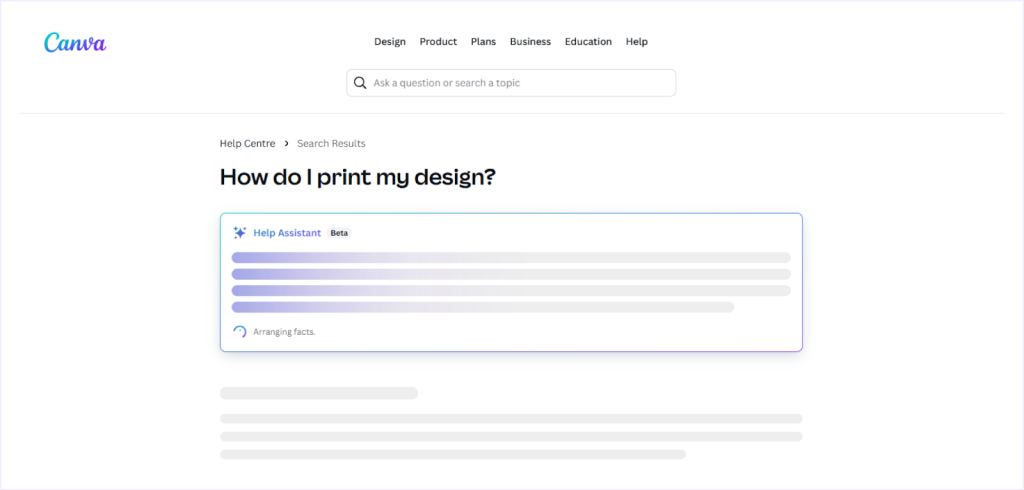Open the Education navigation item

click(x=588, y=42)
